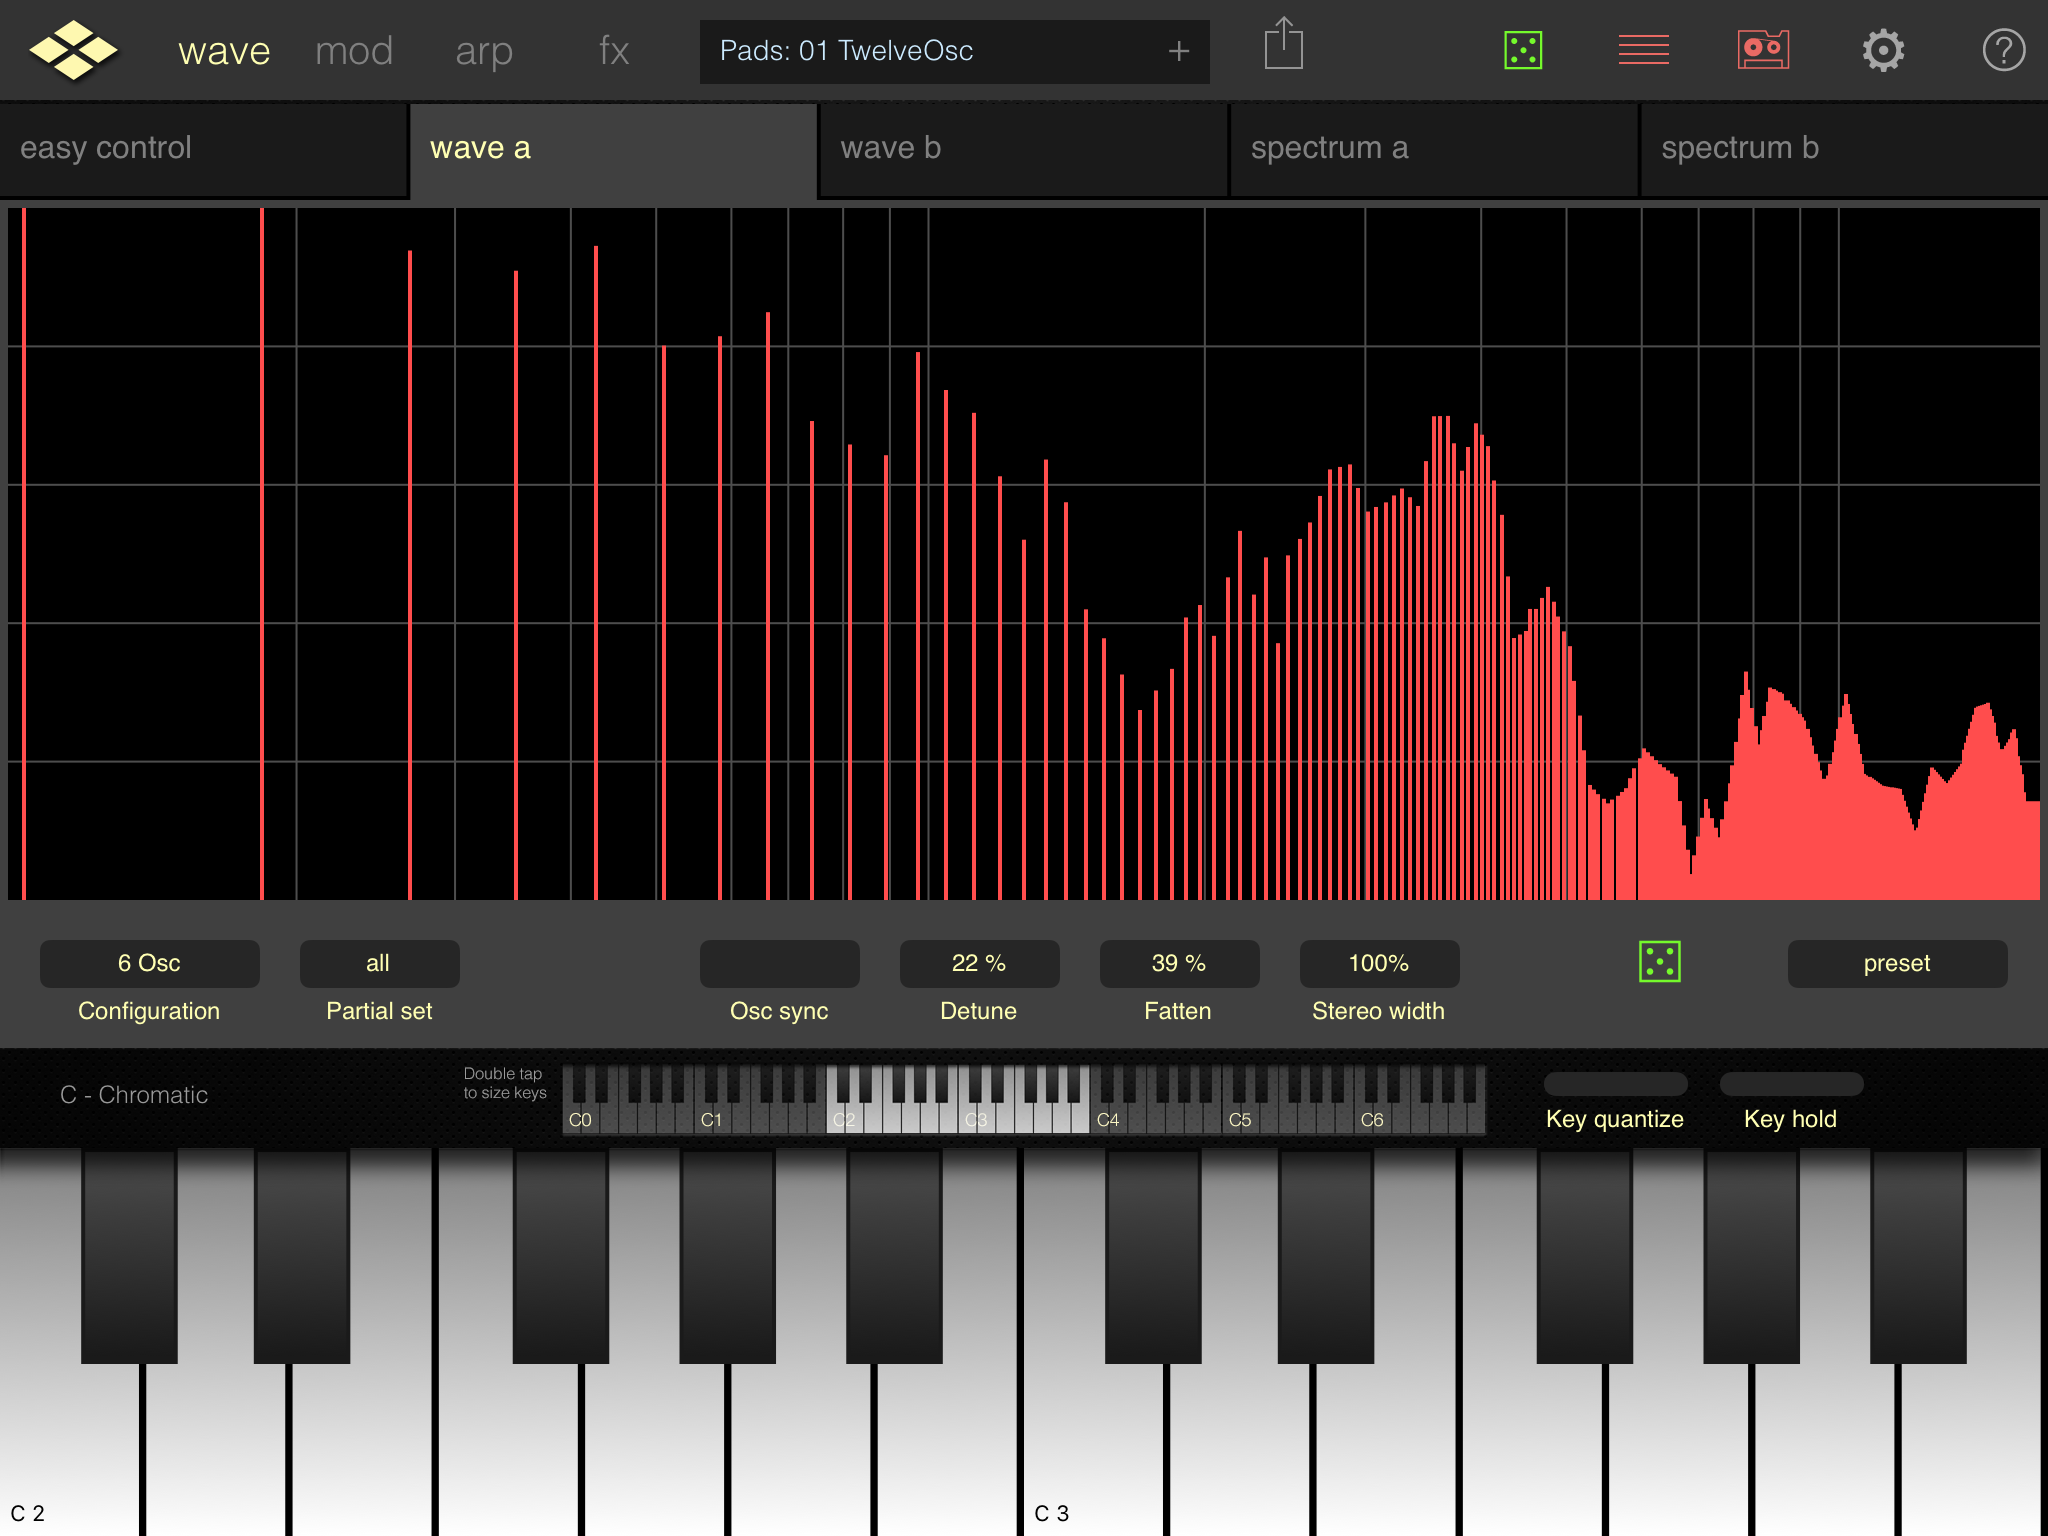
Task: Open the wave preset button
Action: [x=1898, y=963]
